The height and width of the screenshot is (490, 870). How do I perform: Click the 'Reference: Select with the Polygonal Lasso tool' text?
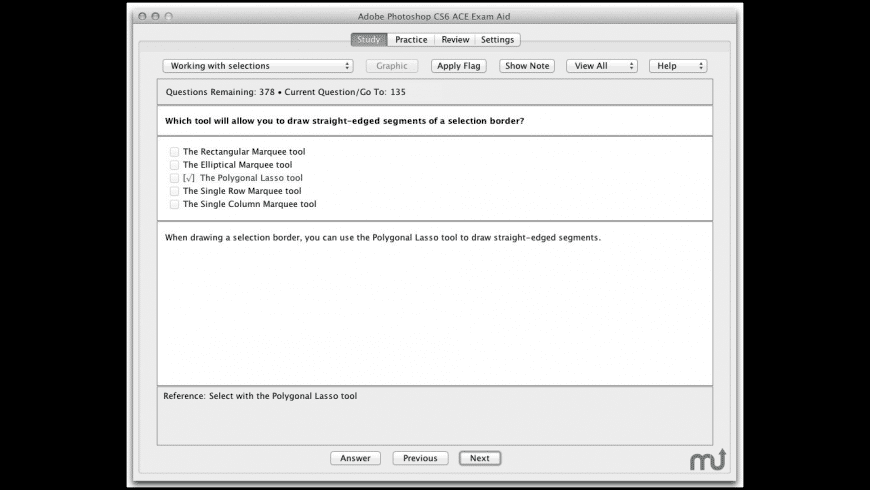pos(260,396)
